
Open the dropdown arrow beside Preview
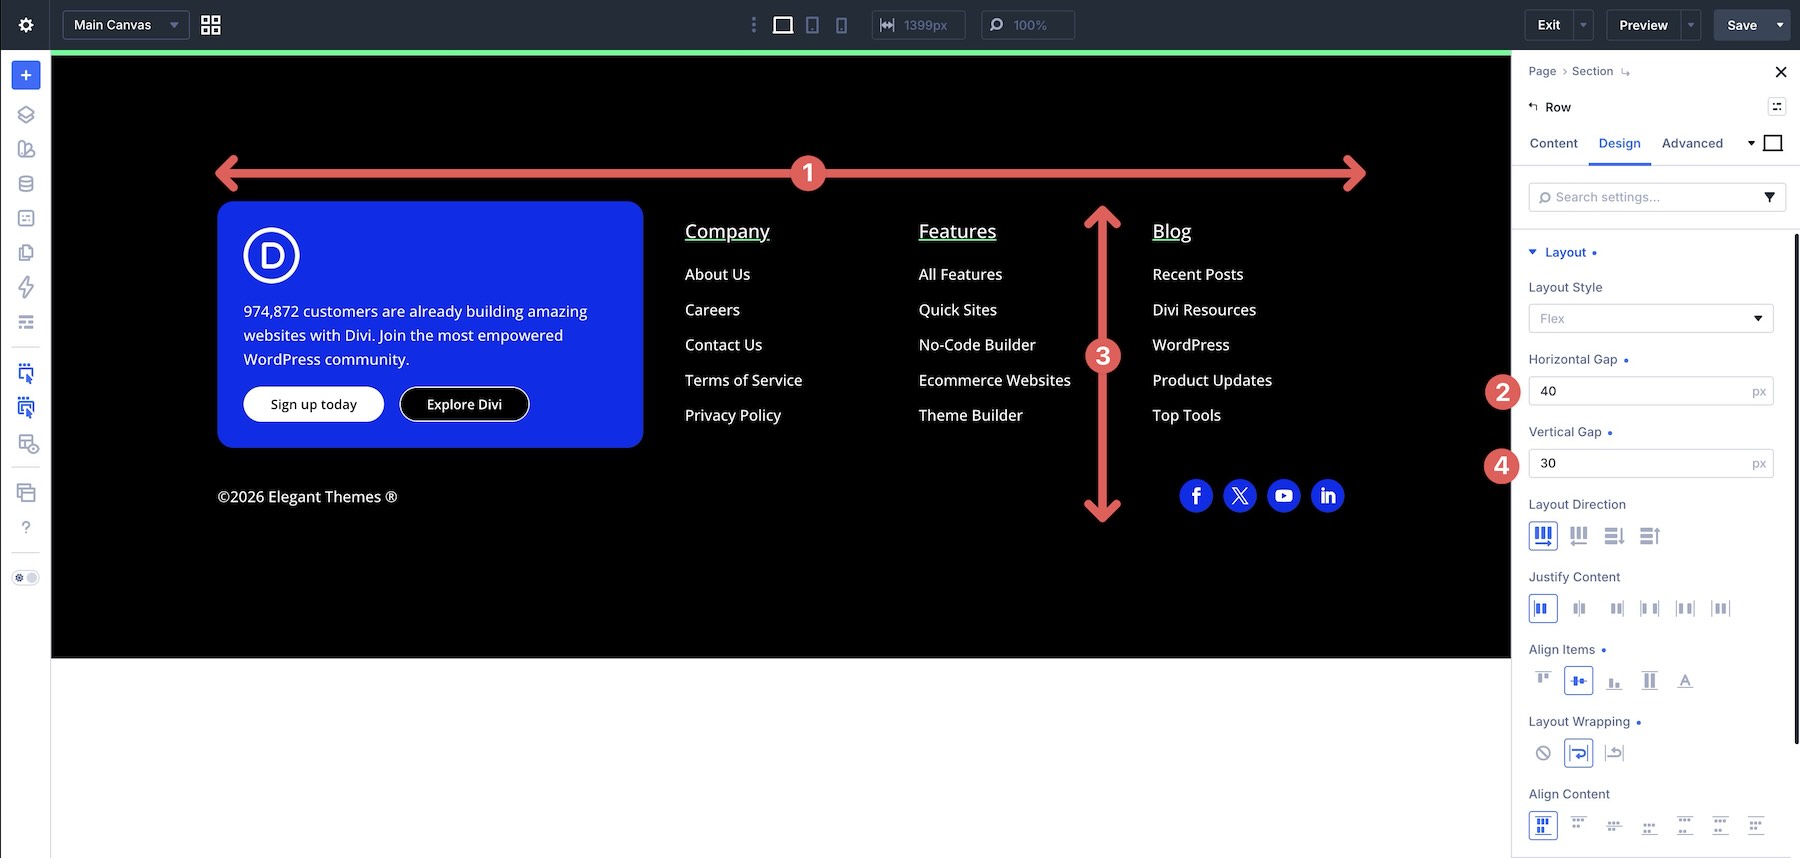click(x=1691, y=25)
